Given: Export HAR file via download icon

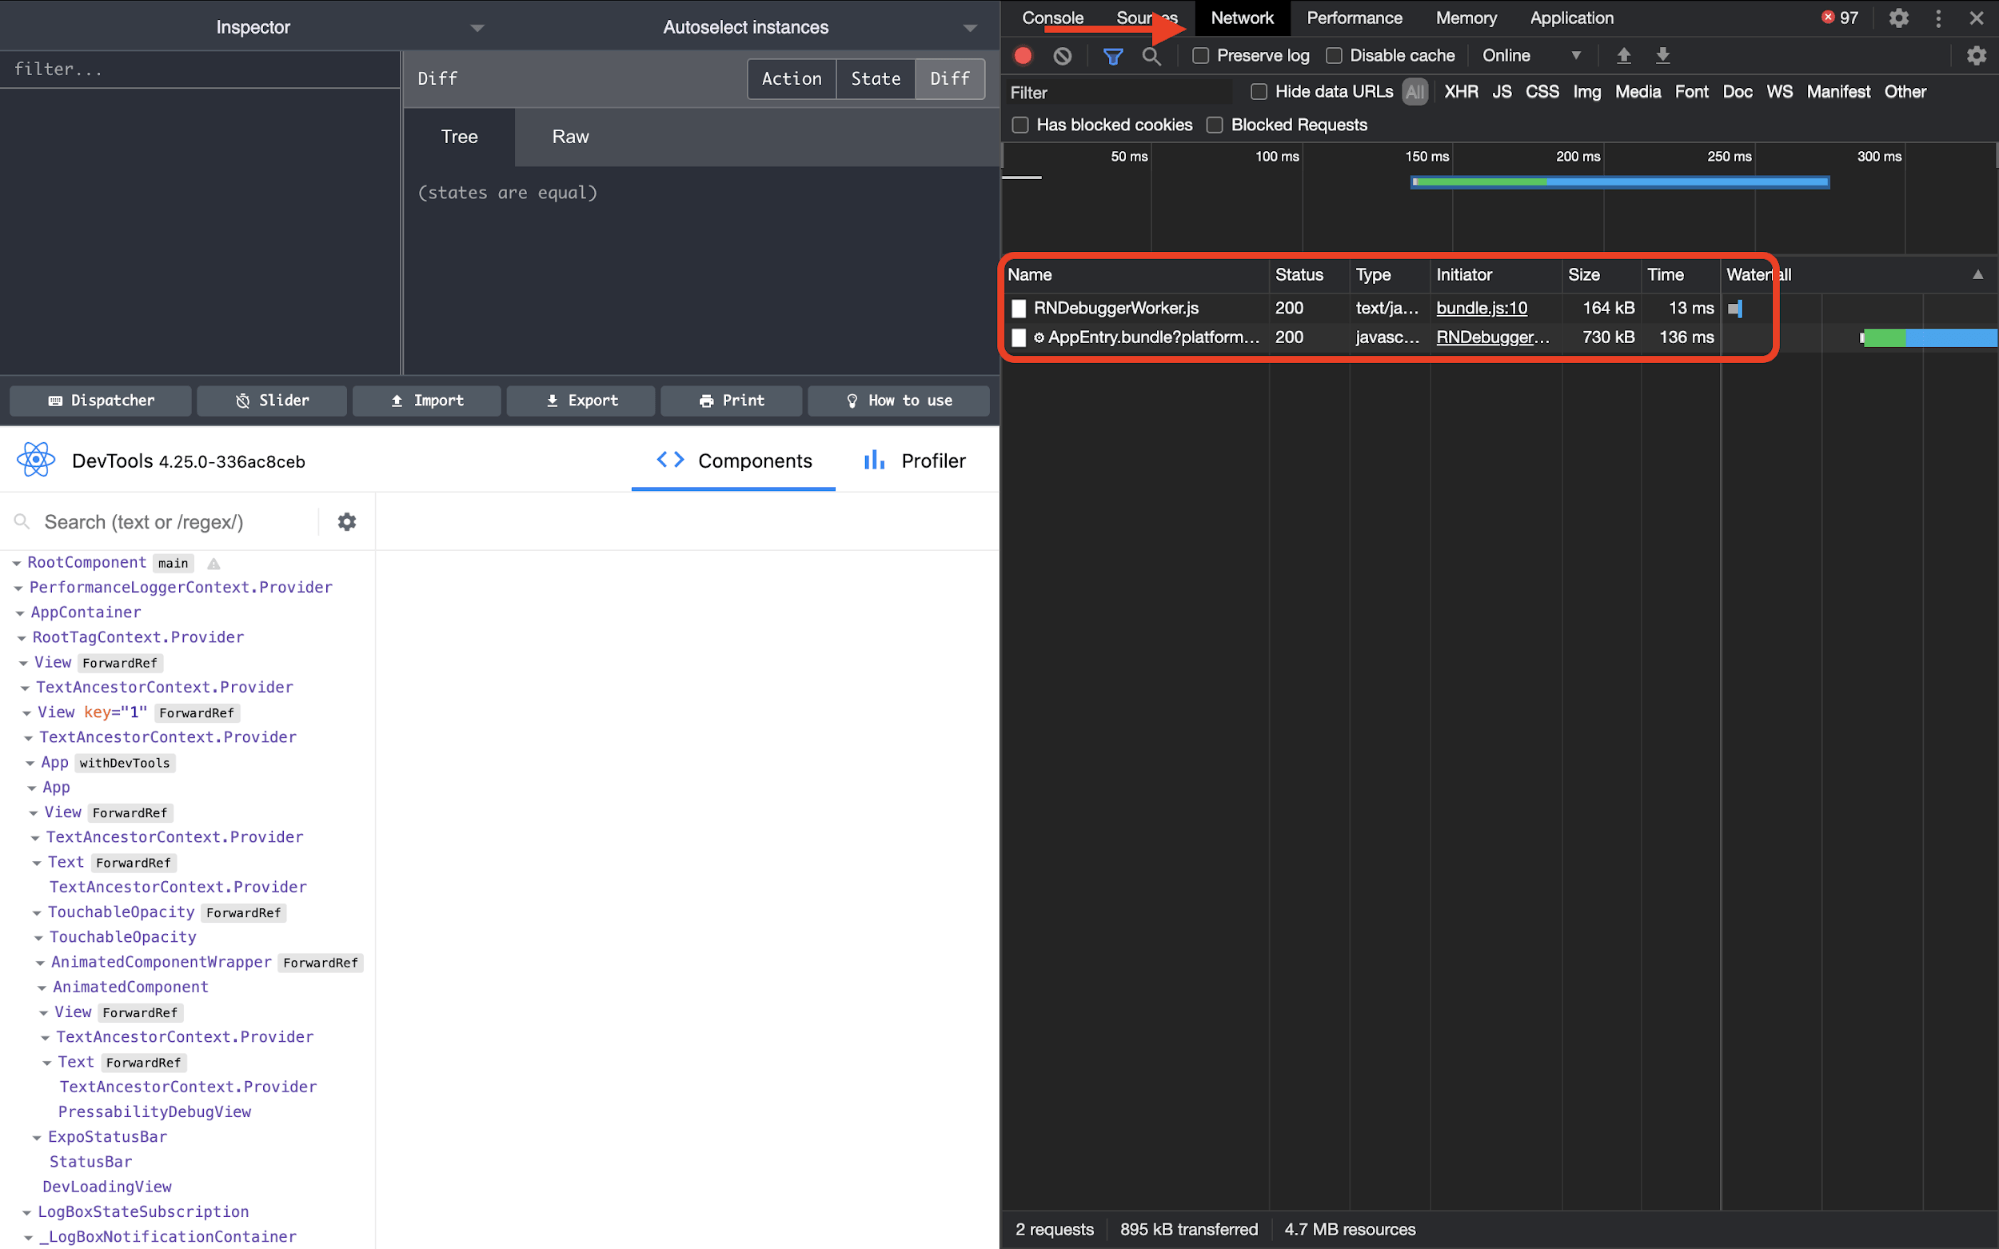Looking at the screenshot, I should click(x=1663, y=56).
